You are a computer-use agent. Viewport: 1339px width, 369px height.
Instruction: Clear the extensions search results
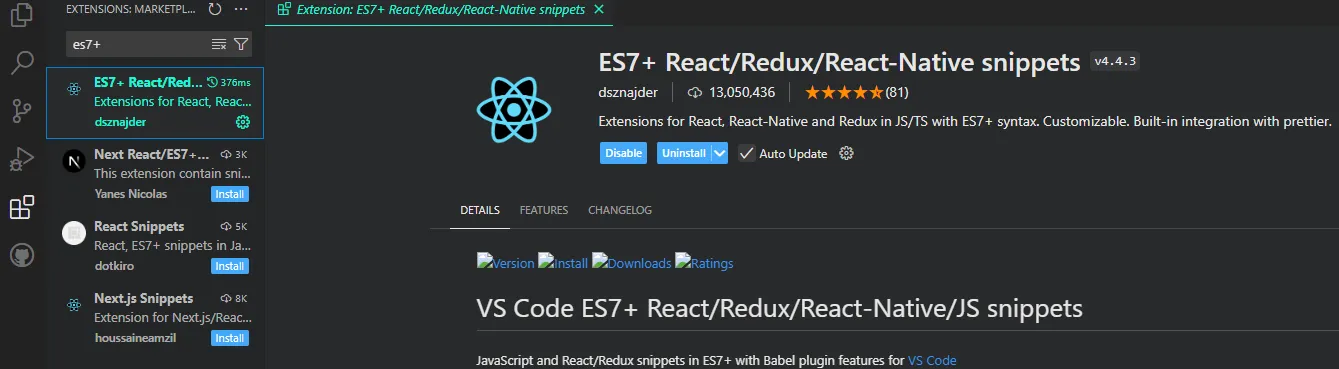click(219, 44)
